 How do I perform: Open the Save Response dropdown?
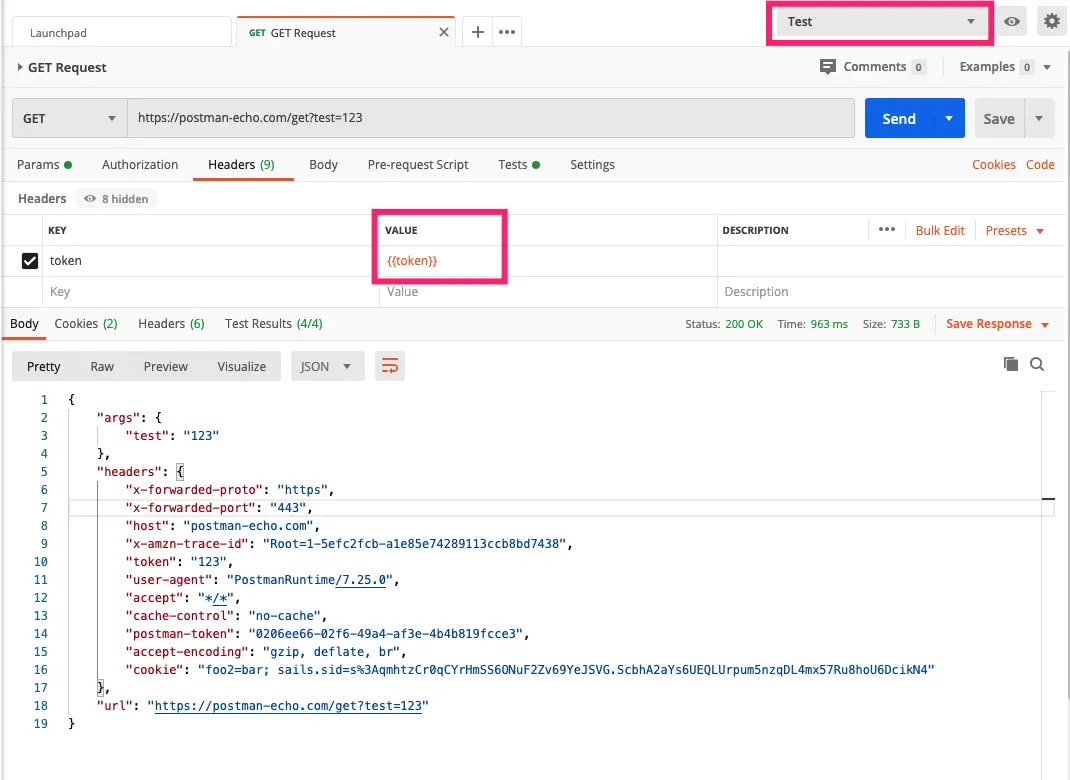tap(997, 324)
